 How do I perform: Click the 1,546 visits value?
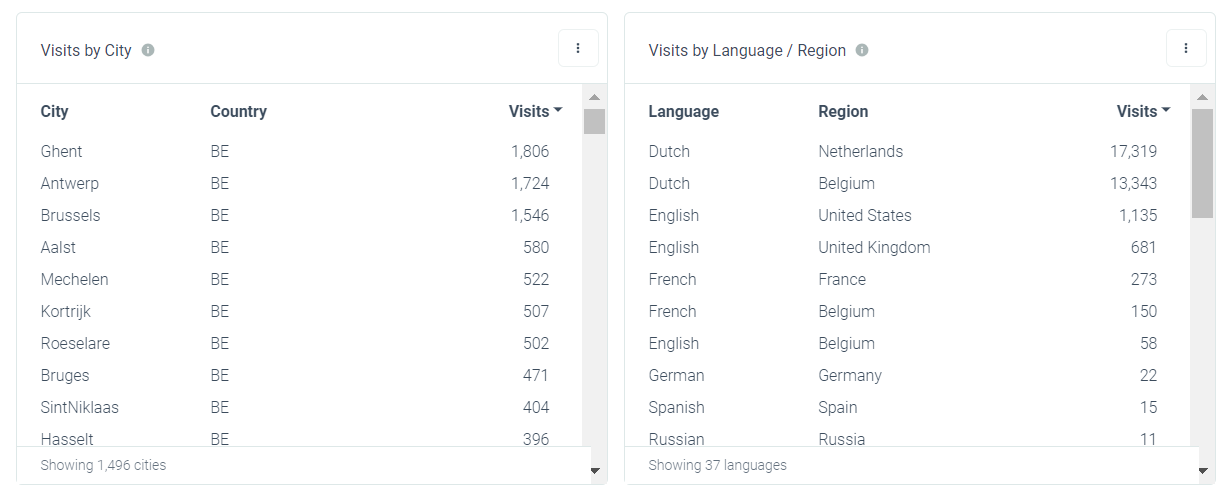tap(530, 215)
